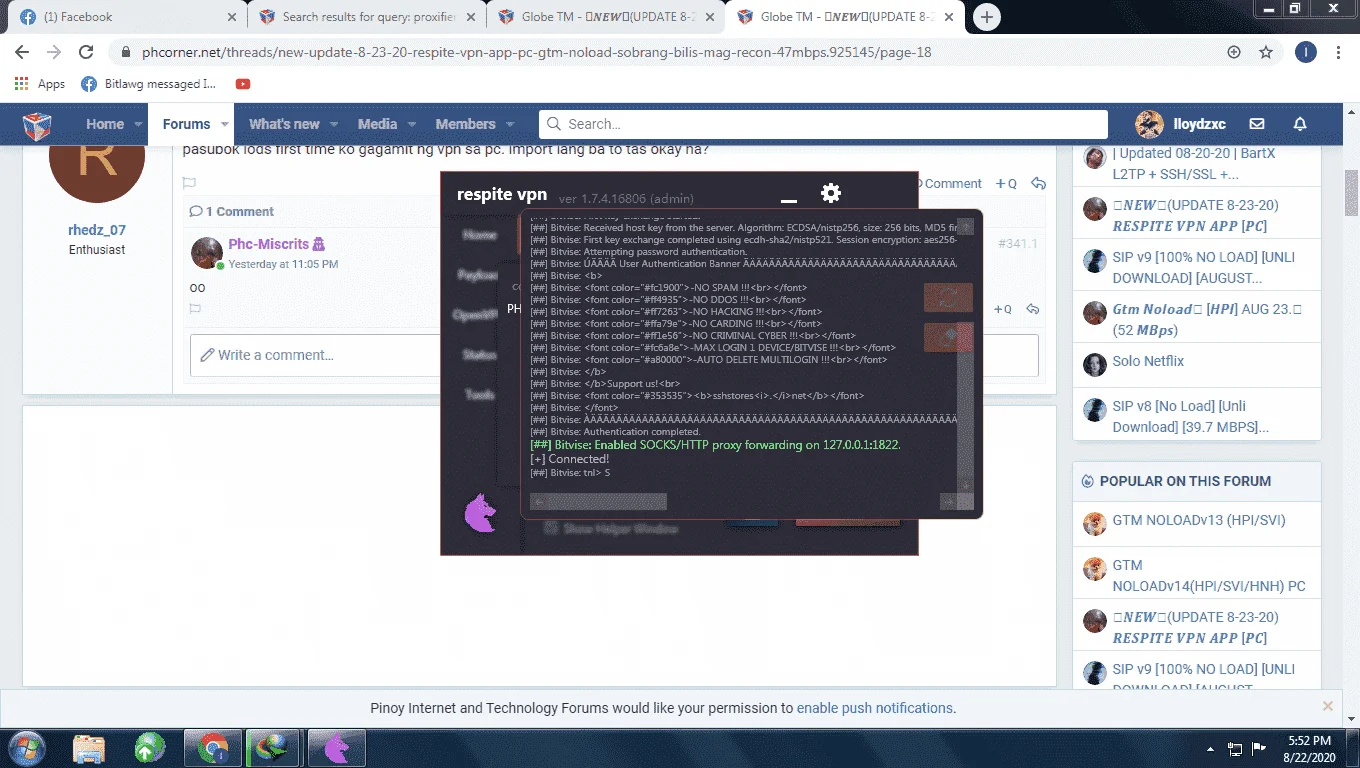Open the Media nav item
1360x768 pixels.
click(x=377, y=124)
